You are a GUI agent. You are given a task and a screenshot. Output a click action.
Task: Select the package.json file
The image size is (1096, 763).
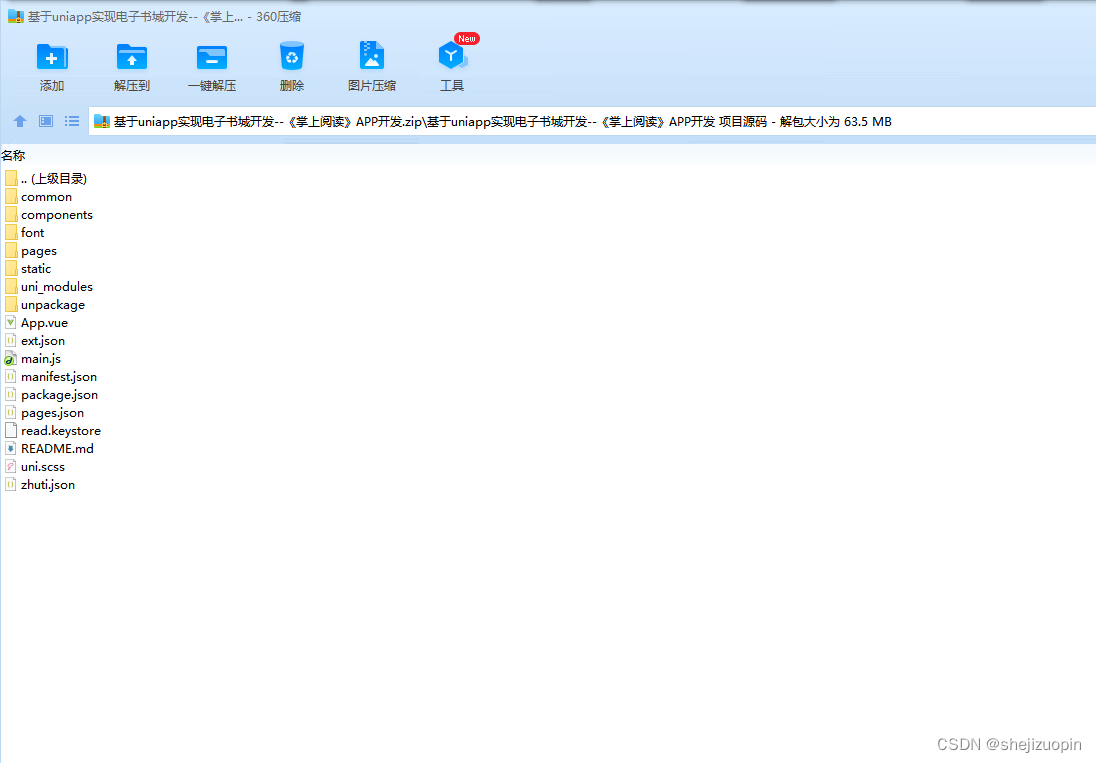51,395
